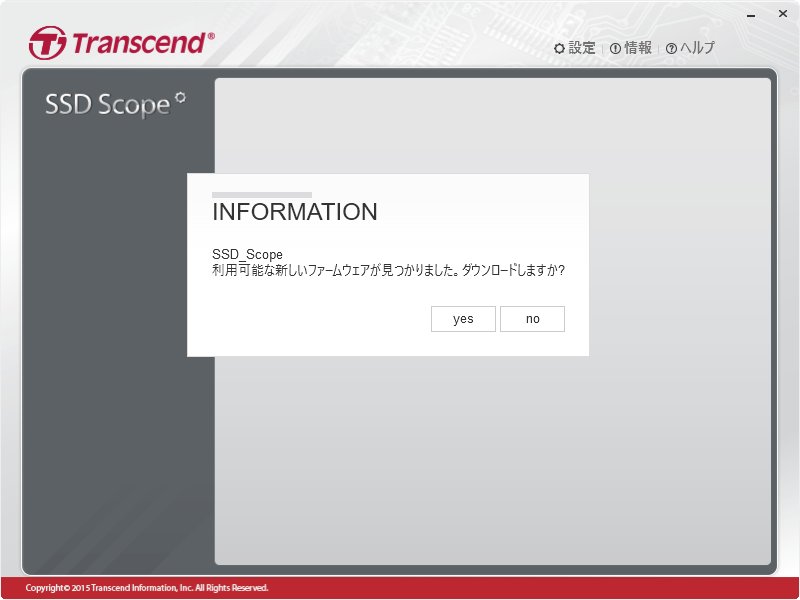The width and height of the screenshot is (800, 600).
Task: Minimize the SSD Scope window
Action: [751, 15]
